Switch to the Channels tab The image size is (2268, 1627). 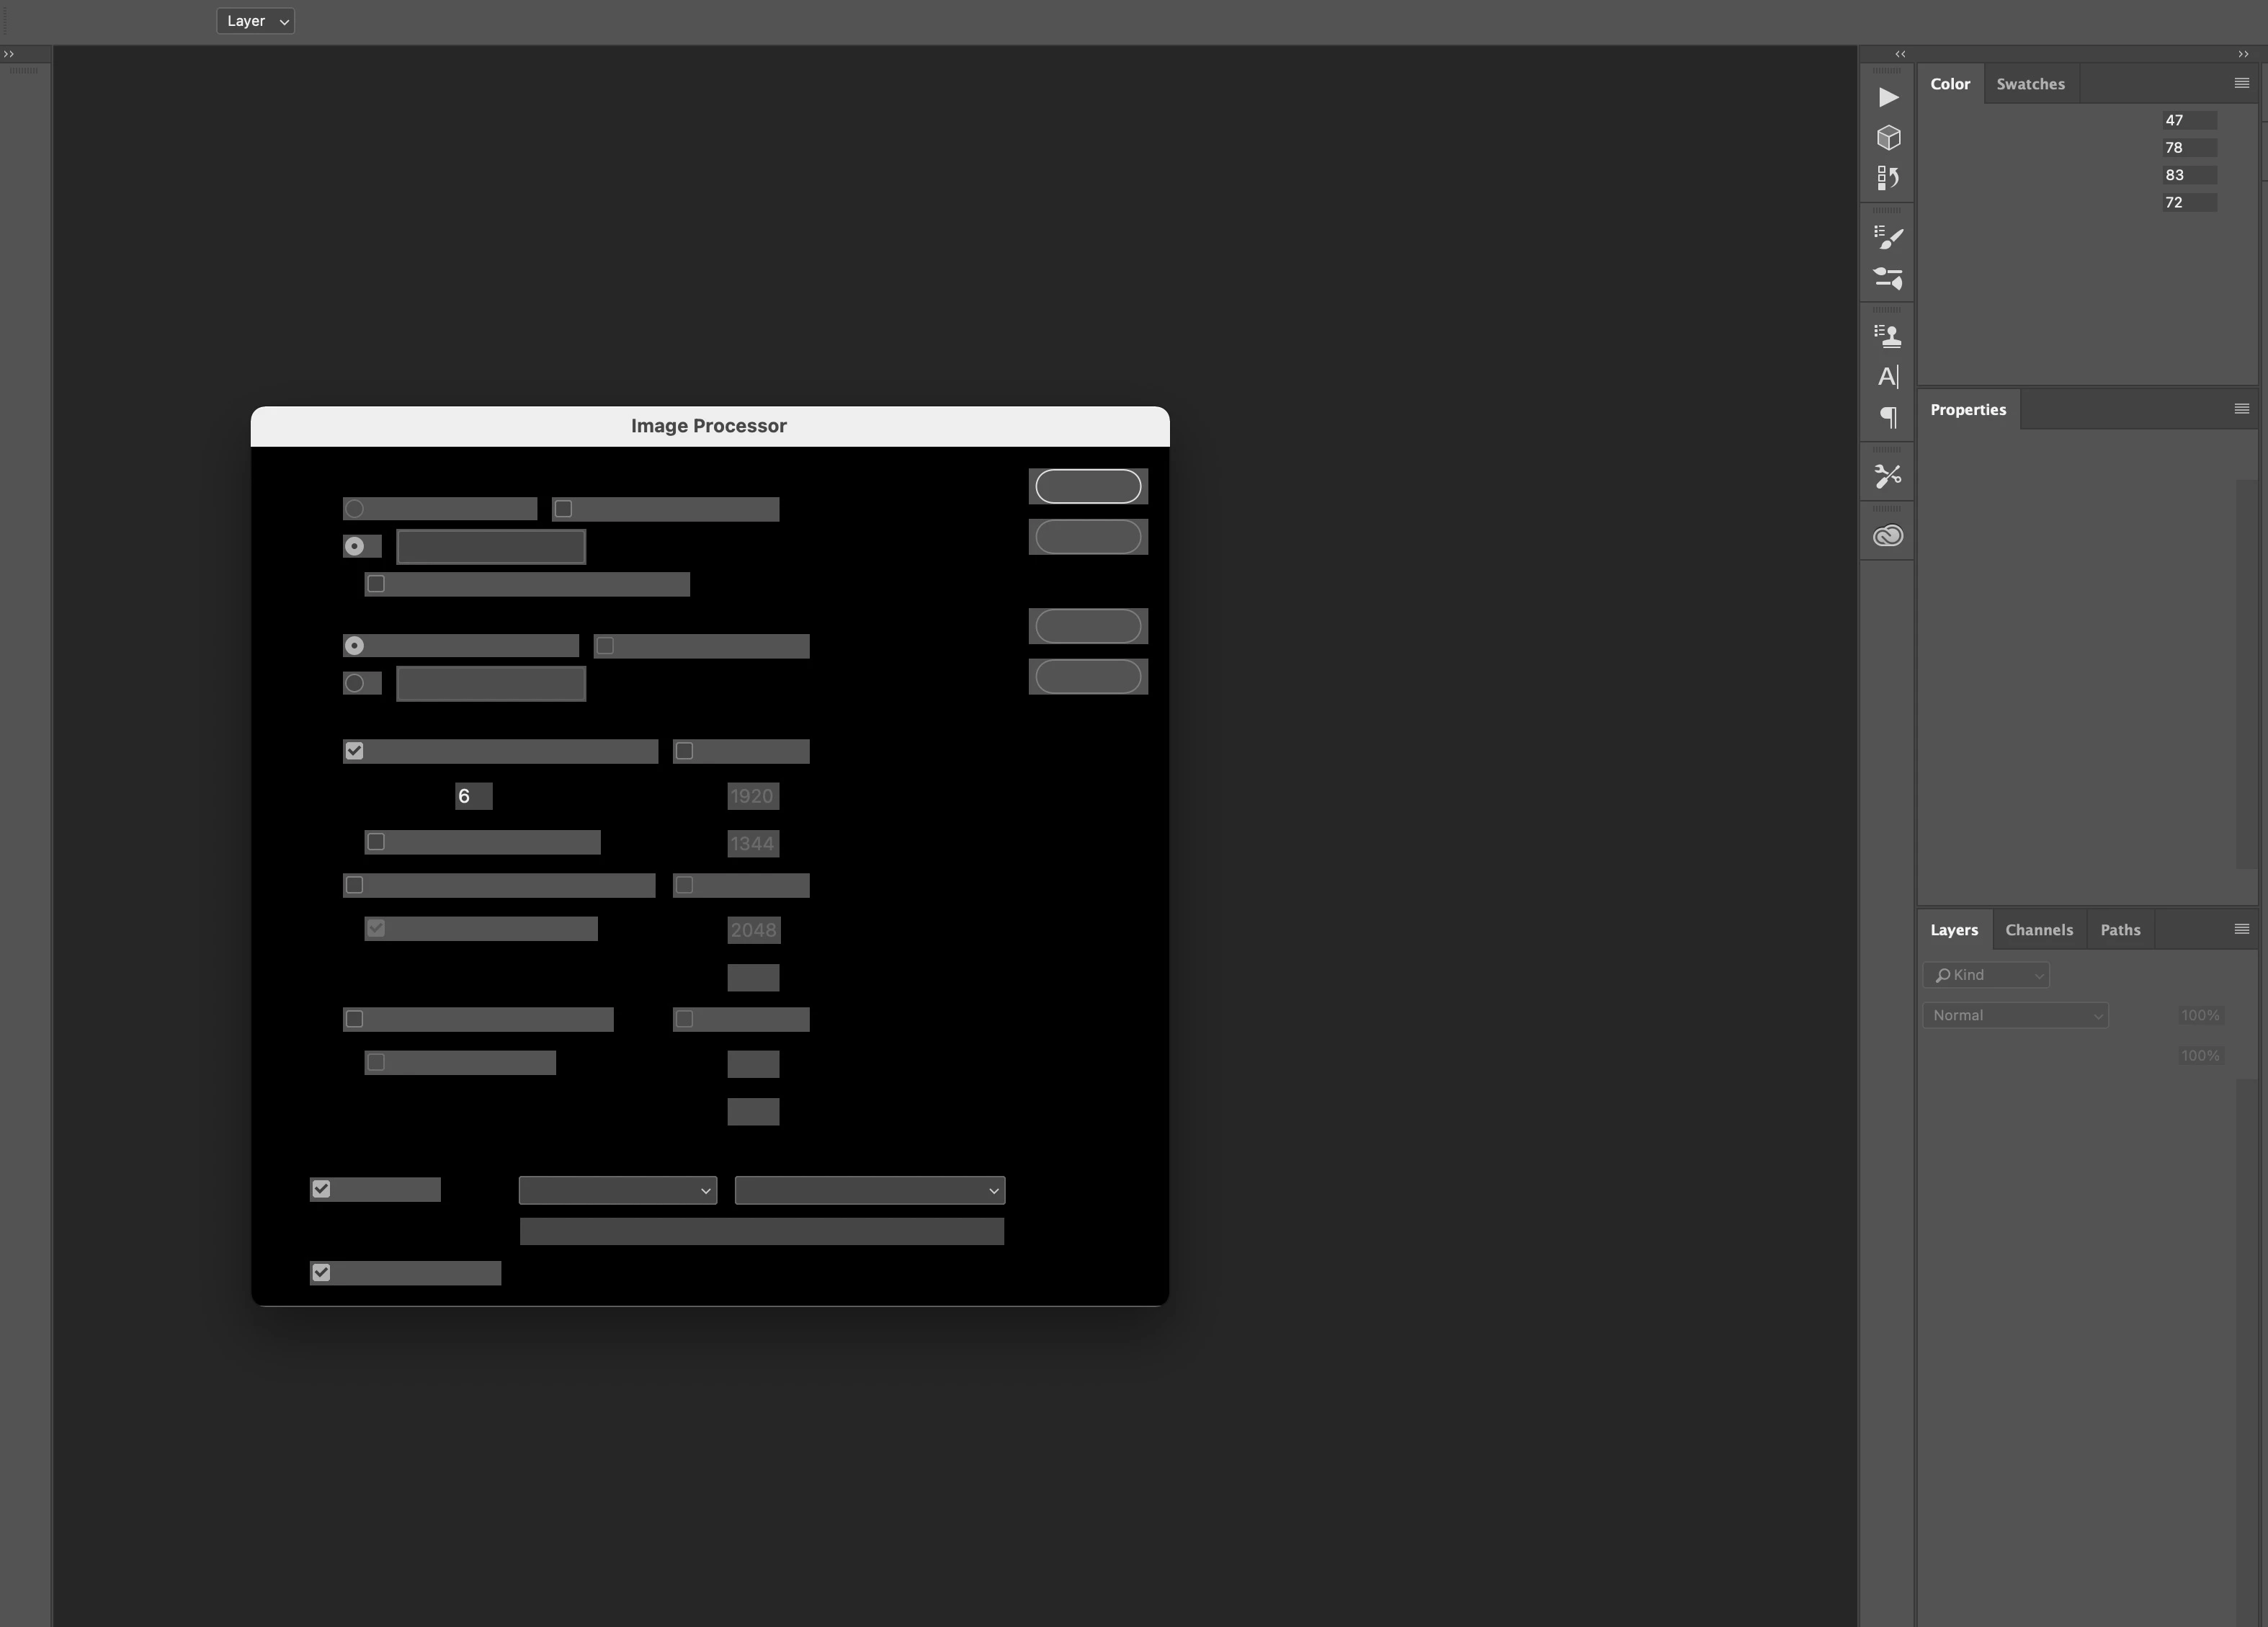point(2038,930)
